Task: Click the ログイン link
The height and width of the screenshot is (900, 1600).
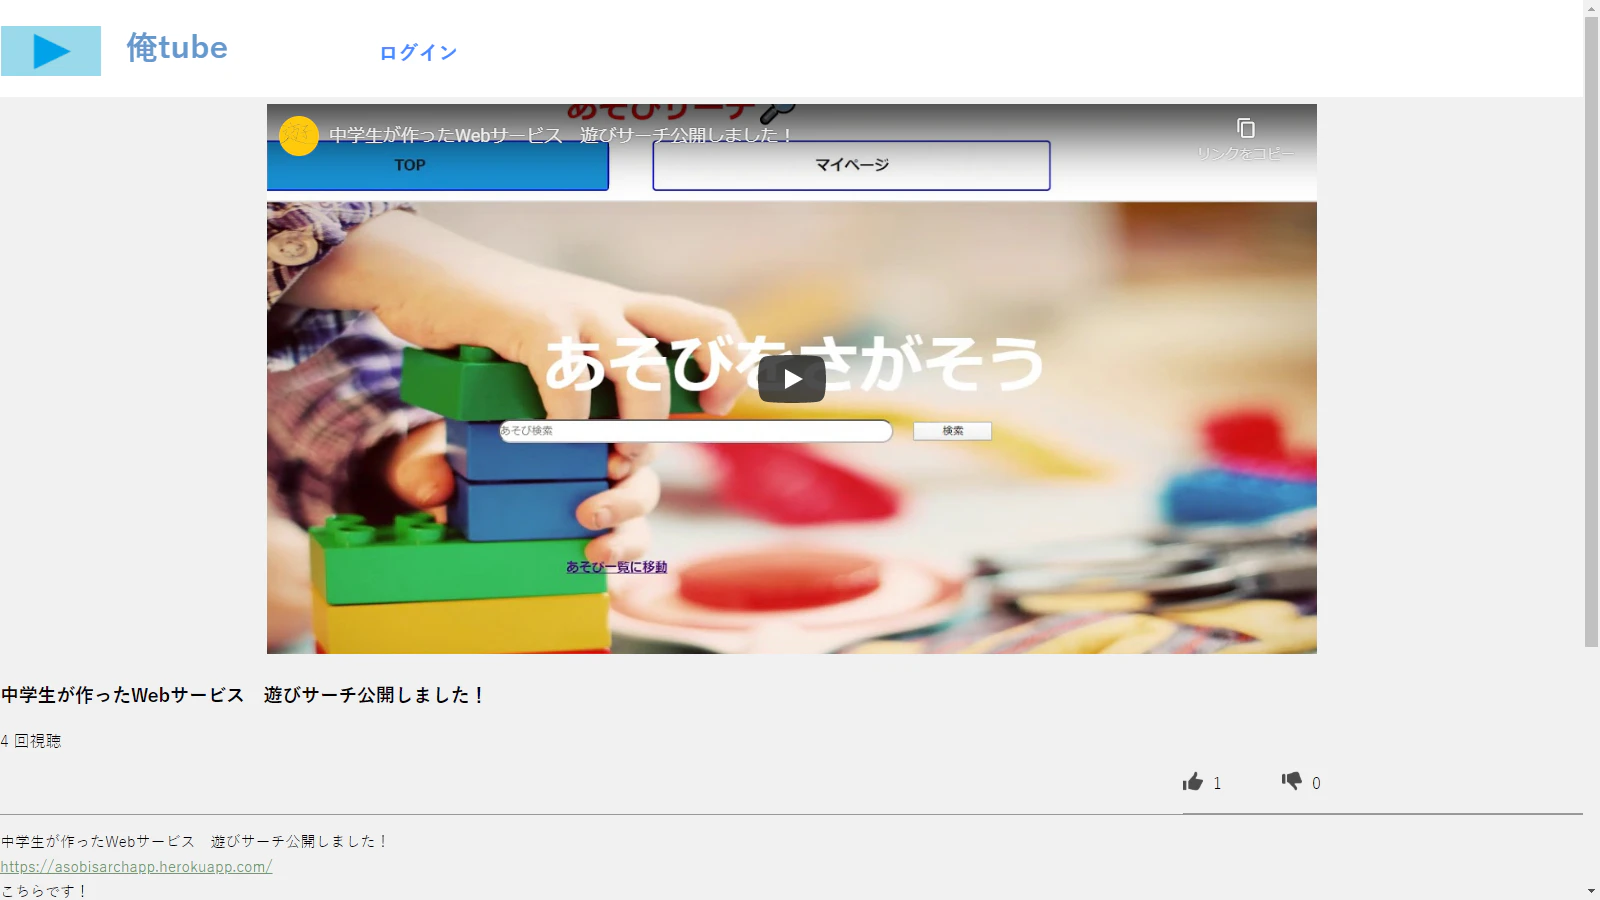Action: (x=418, y=53)
